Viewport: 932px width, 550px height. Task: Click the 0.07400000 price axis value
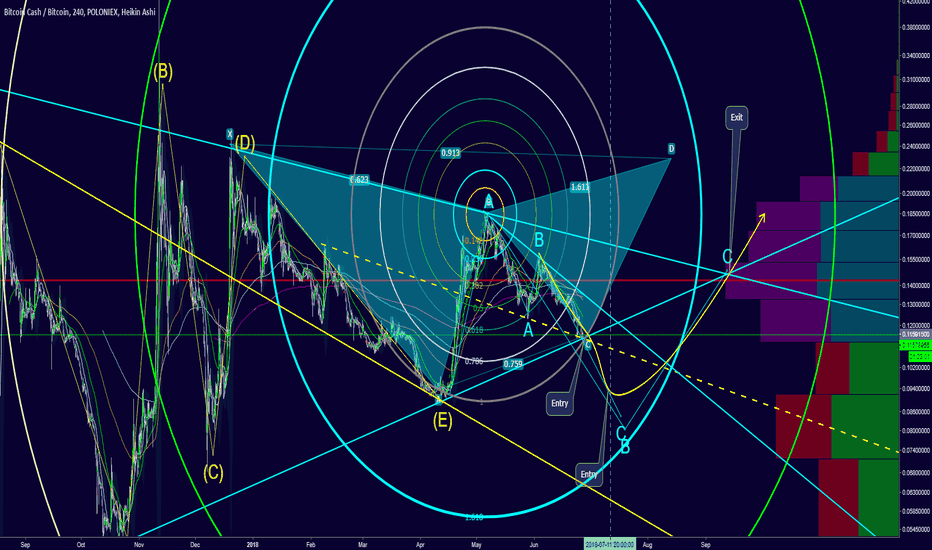click(916, 451)
